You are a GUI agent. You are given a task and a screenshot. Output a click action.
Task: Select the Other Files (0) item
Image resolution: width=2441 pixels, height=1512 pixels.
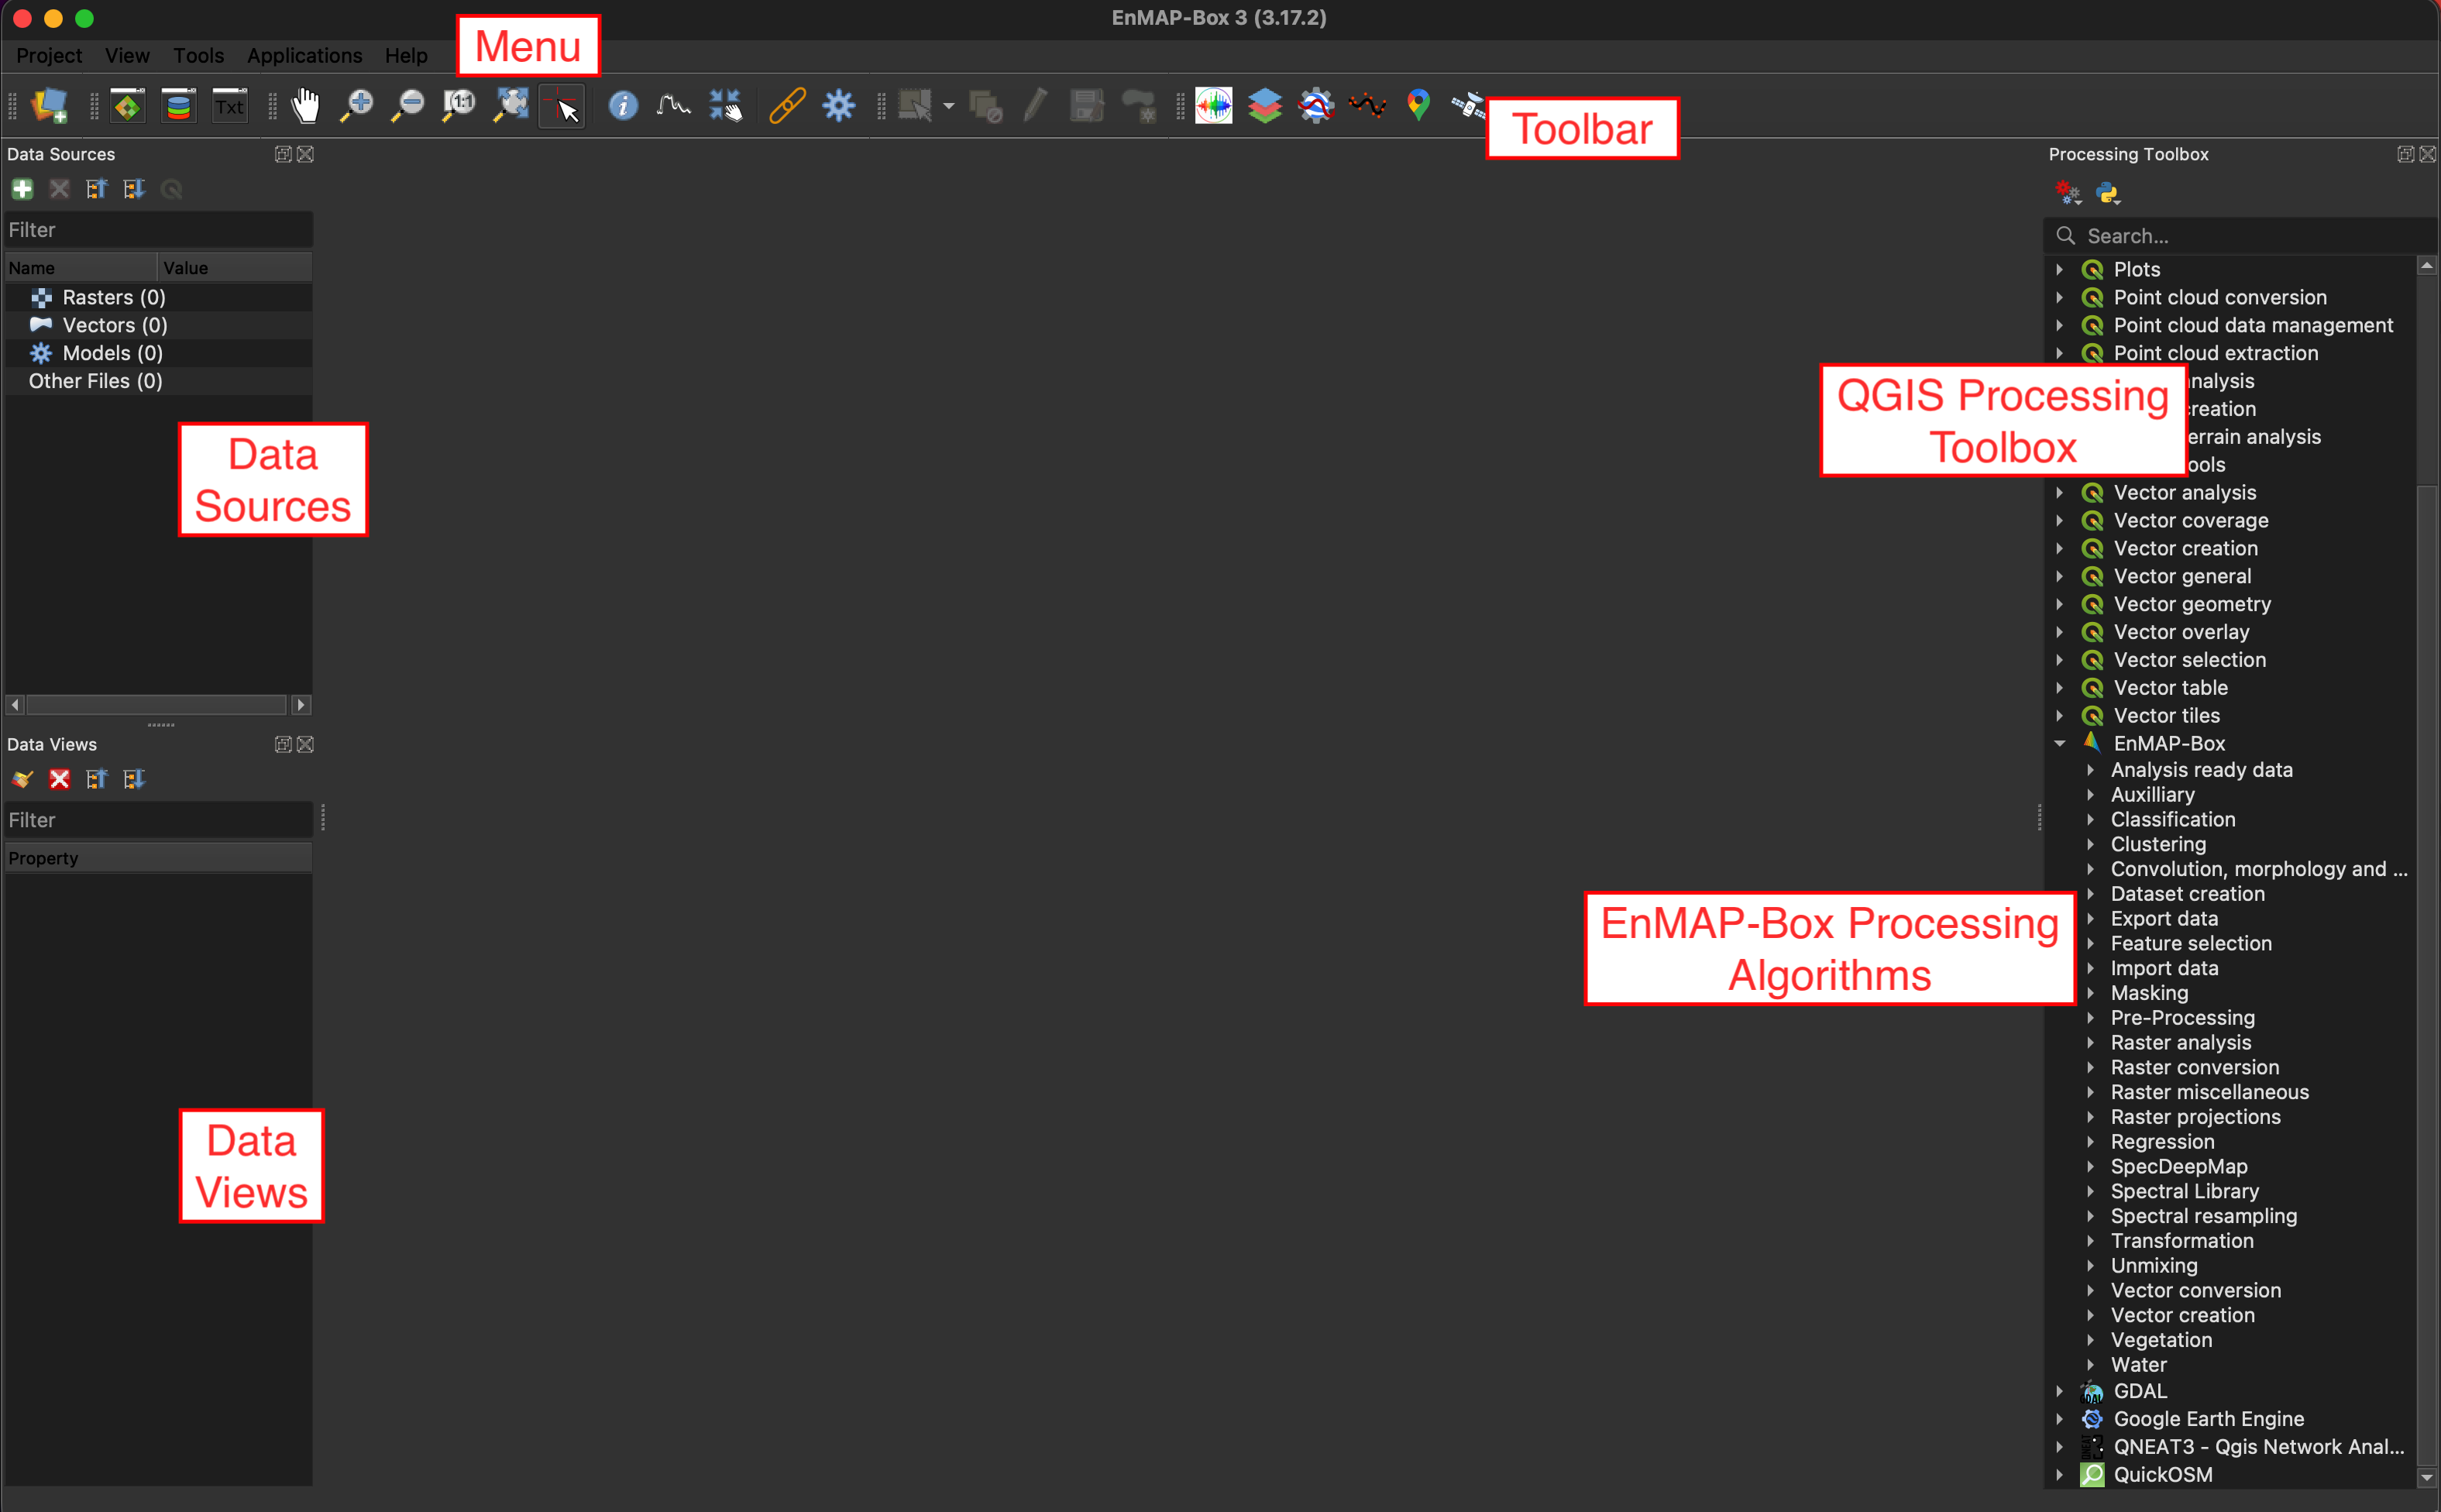click(x=96, y=381)
